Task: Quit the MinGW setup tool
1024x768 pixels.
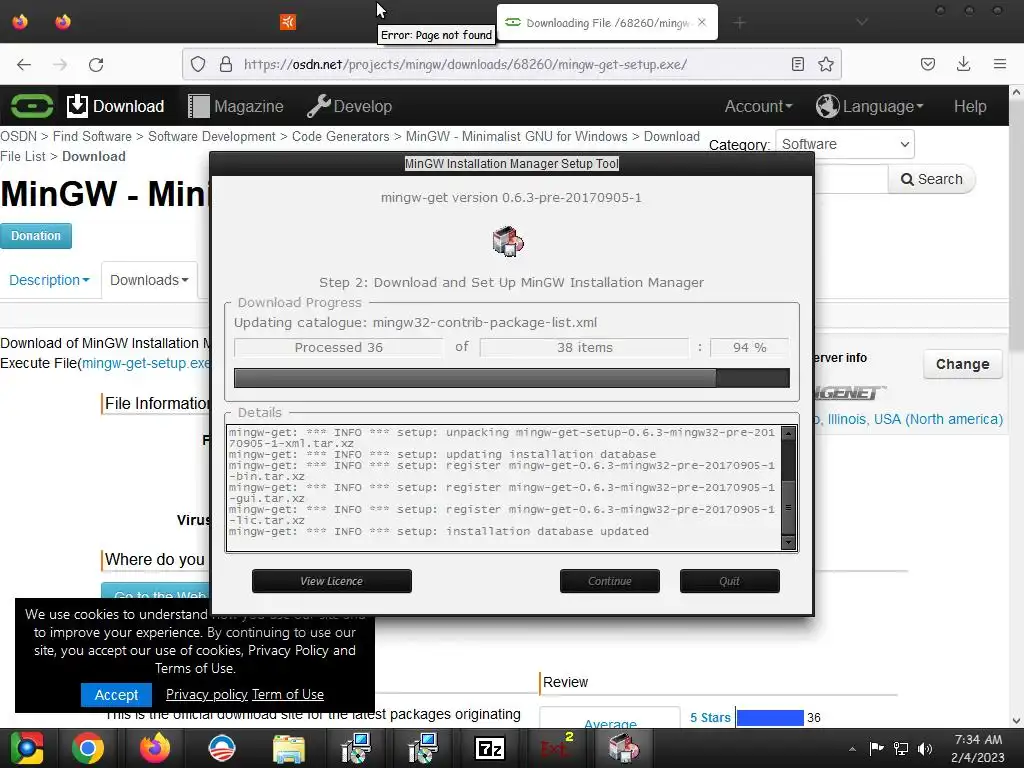Action: pyautogui.click(x=729, y=581)
